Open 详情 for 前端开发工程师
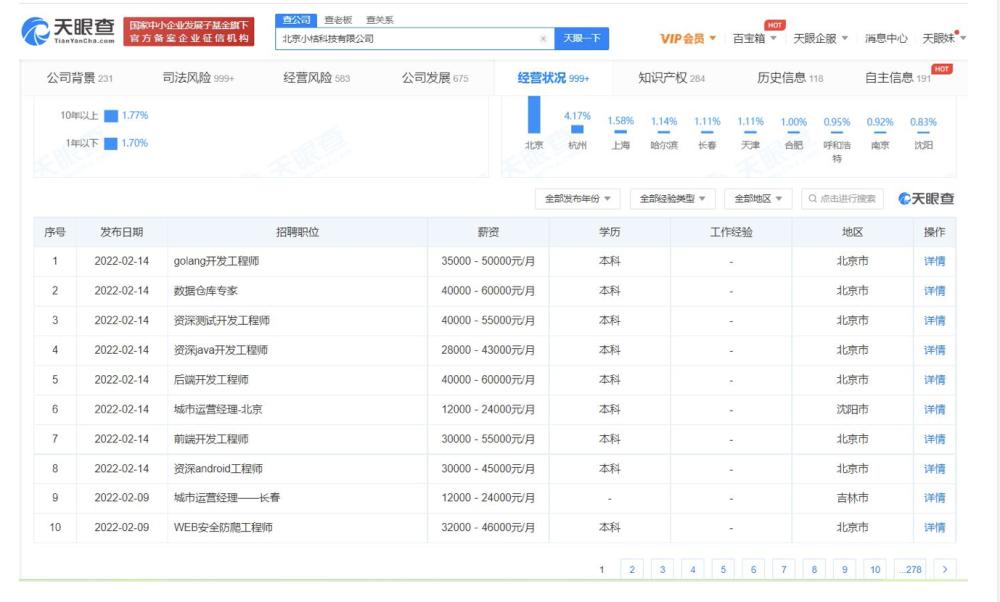 click(934, 439)
